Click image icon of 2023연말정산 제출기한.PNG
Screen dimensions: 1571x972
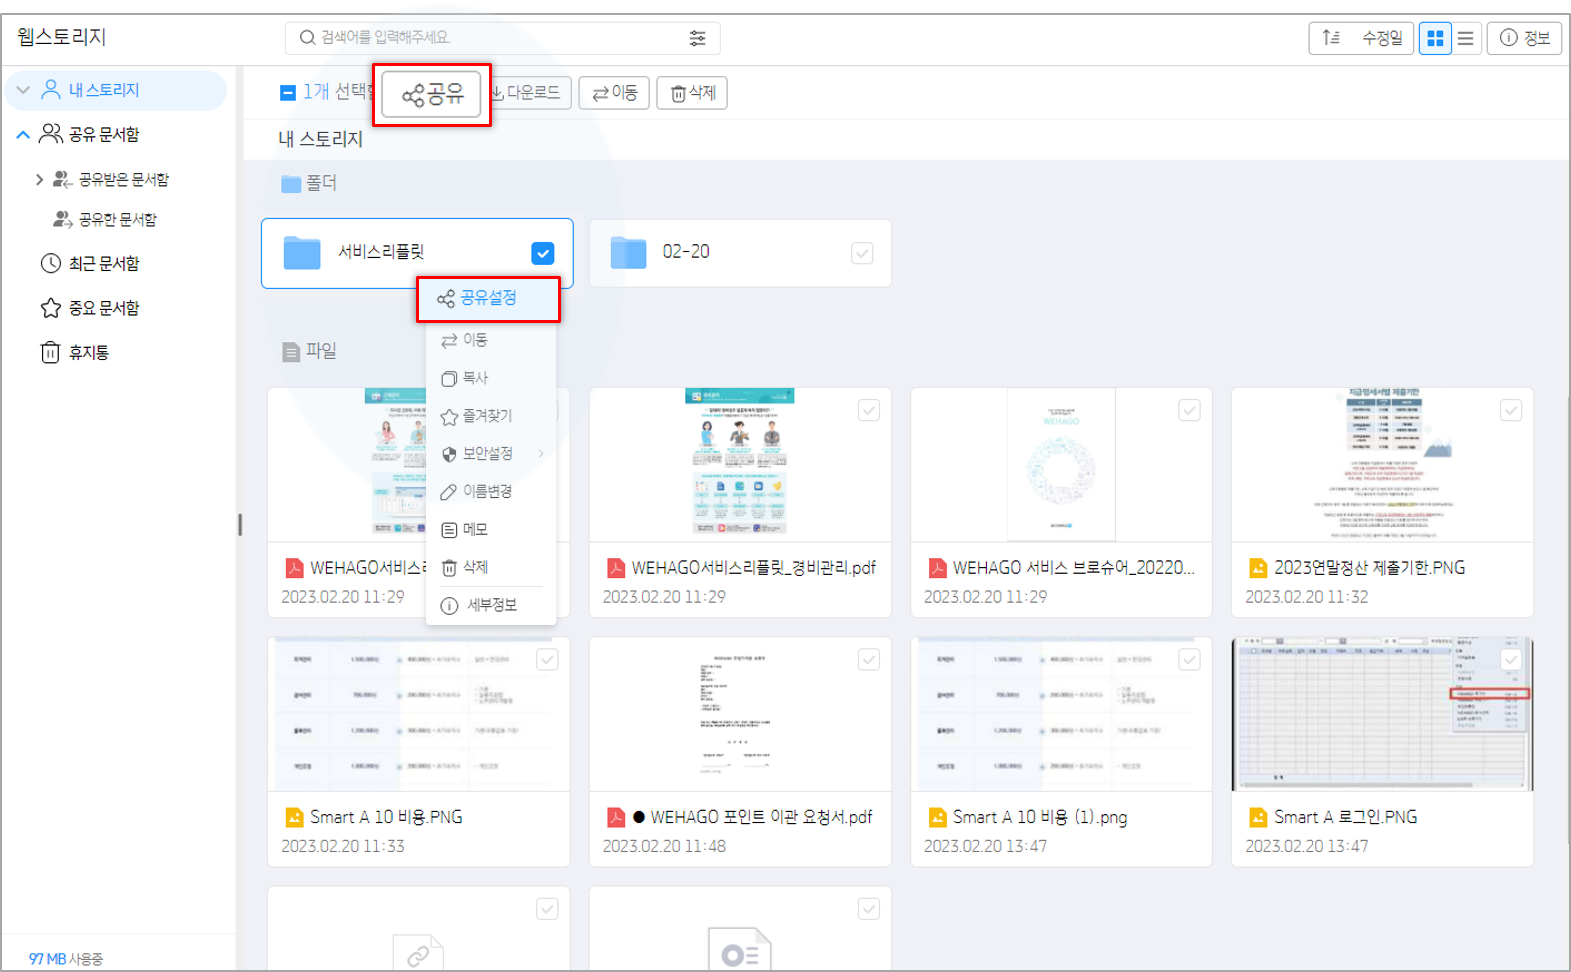pyautogui.click(x=1258, y=568)
